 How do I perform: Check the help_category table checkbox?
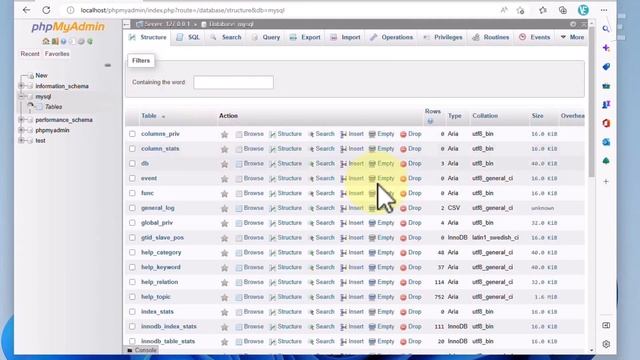tap(132, 252)
